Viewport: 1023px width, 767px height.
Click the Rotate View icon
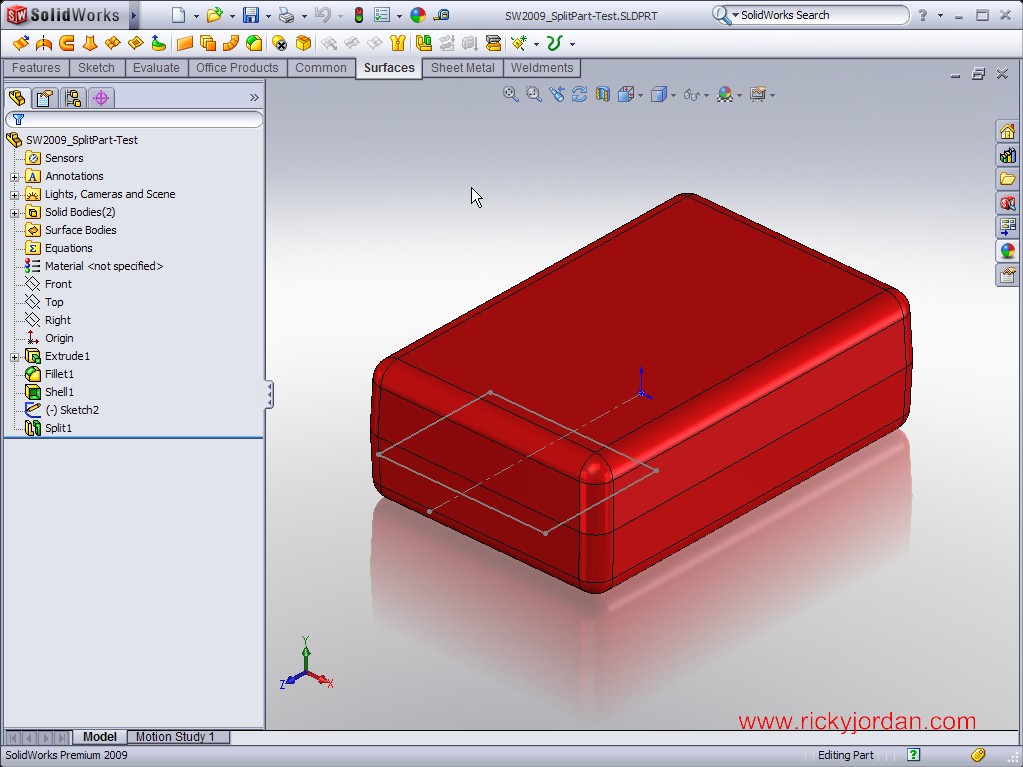(x=579, y=95)
